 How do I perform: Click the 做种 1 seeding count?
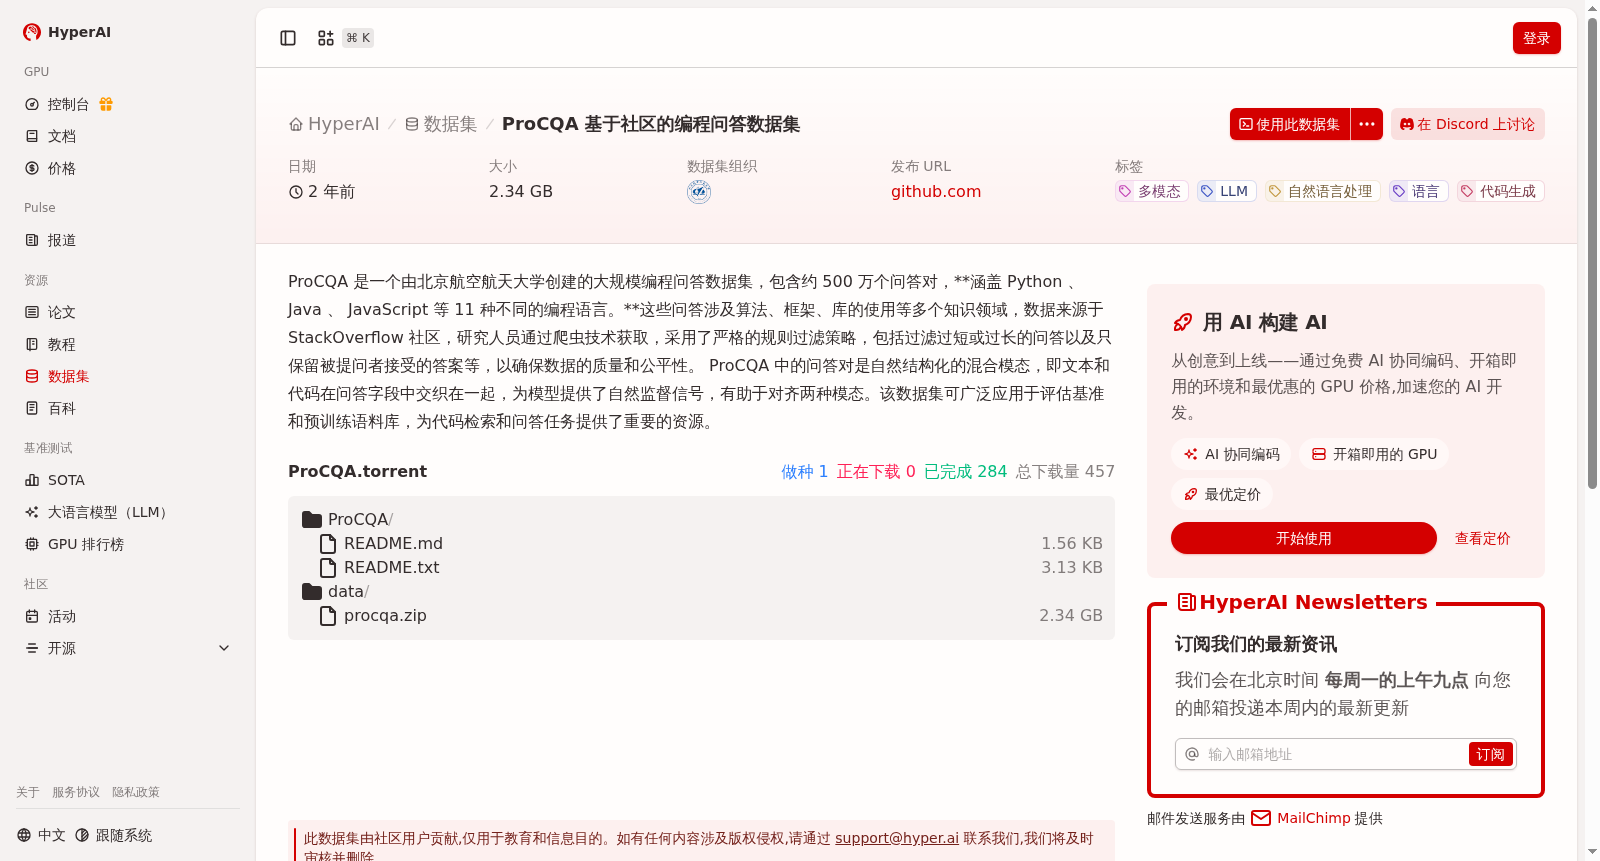[804, 471]
